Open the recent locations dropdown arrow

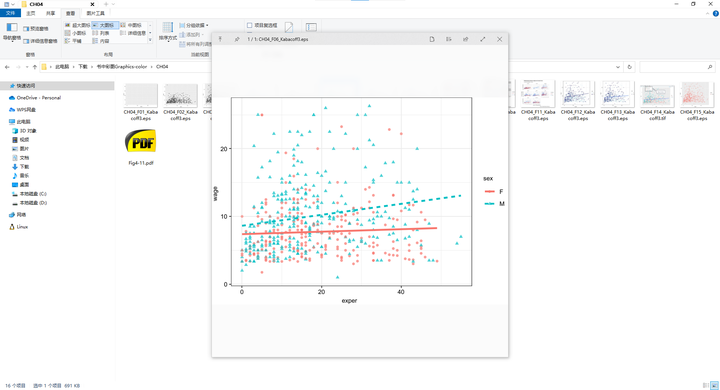point(27,67)
